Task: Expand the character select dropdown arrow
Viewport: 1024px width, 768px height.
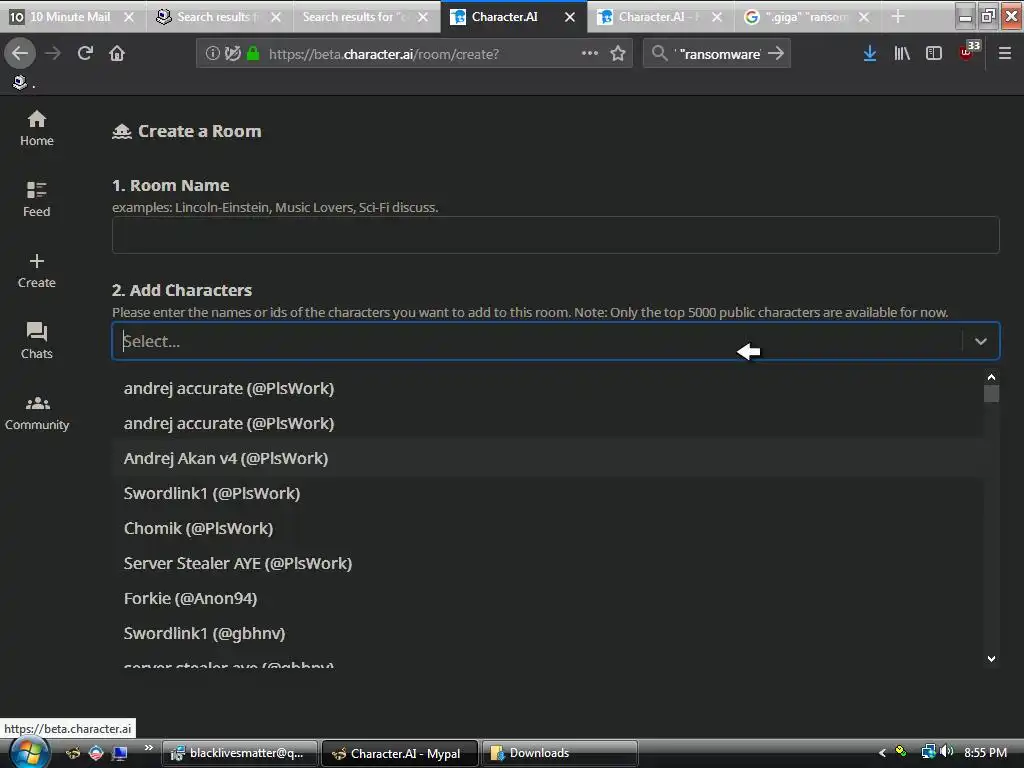Action: point(981,341)
